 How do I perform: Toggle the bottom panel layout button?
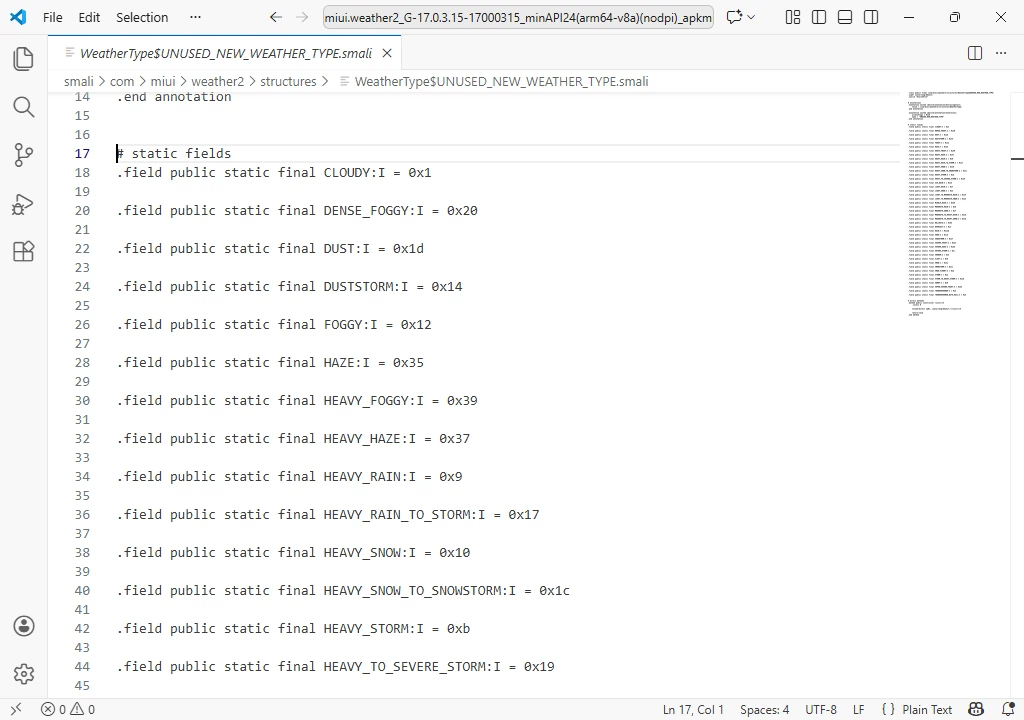(845, 17)
